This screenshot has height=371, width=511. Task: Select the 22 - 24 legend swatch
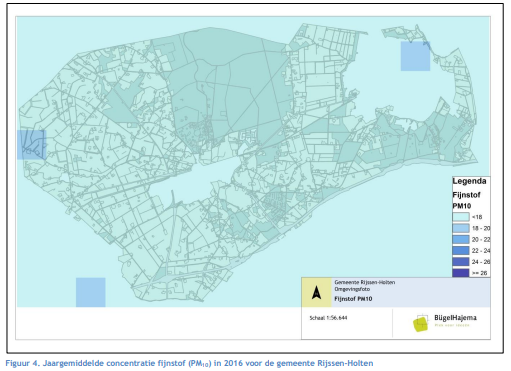tap(461, 251)
